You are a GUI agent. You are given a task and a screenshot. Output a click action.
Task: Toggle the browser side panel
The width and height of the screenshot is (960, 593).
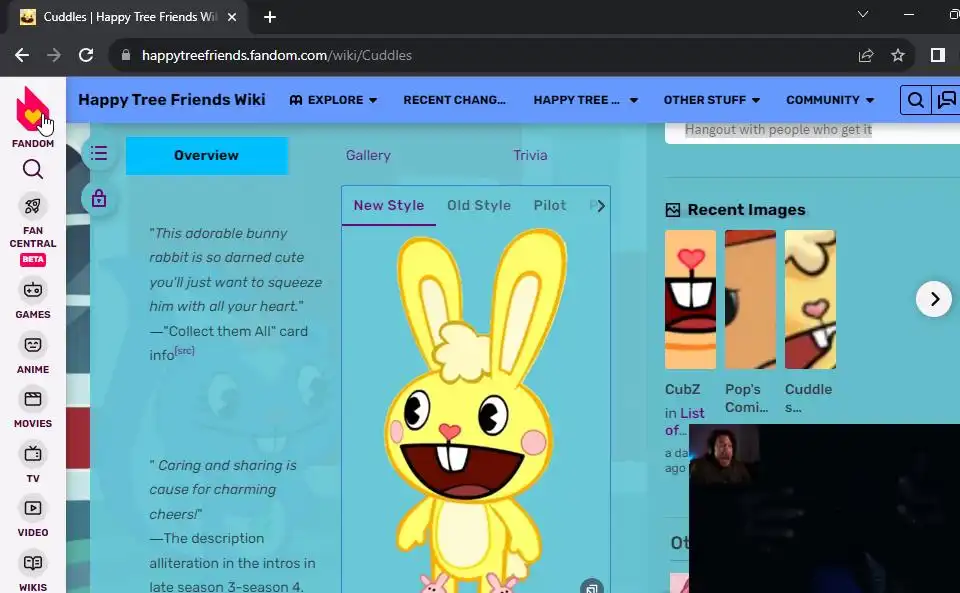pyautogui.click(x=937, y=55)
